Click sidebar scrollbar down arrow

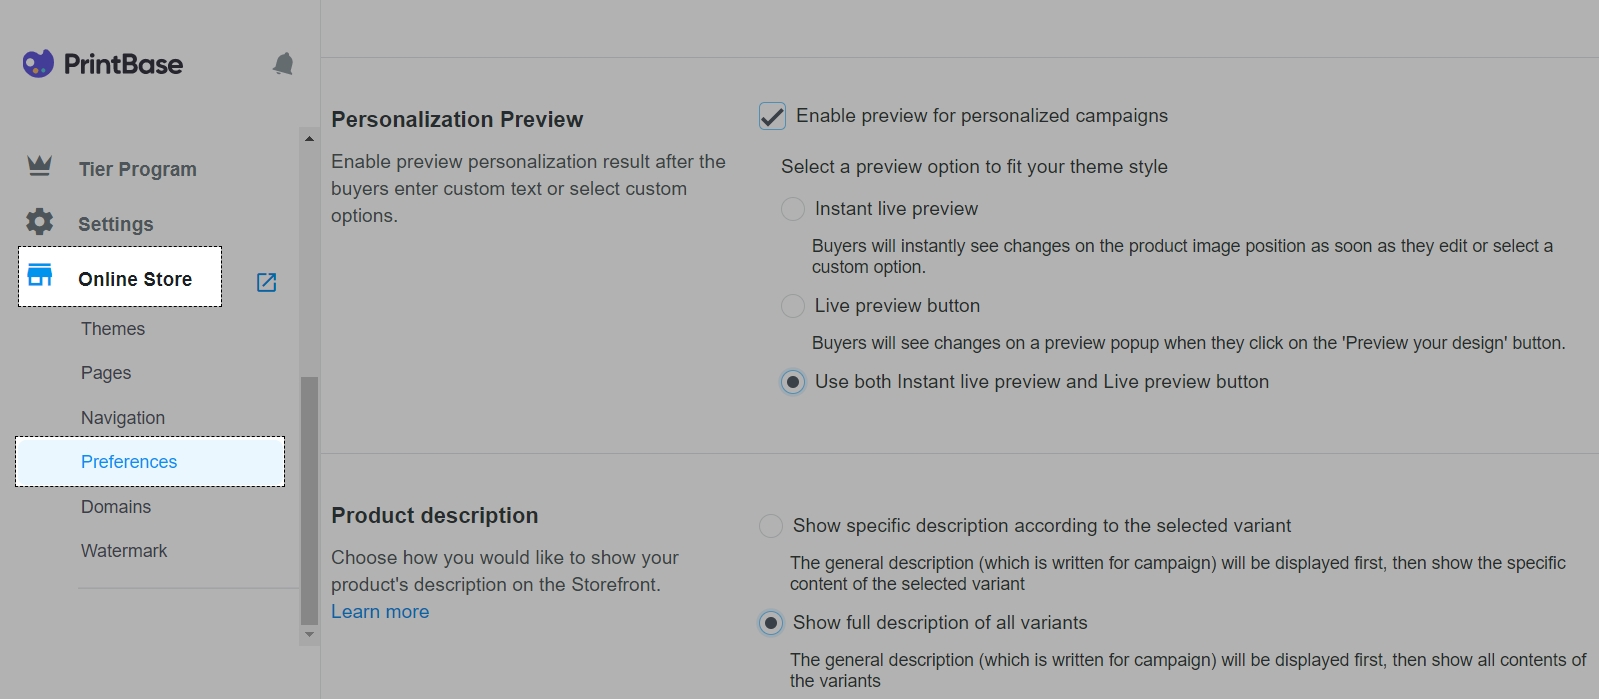[309, 635]
